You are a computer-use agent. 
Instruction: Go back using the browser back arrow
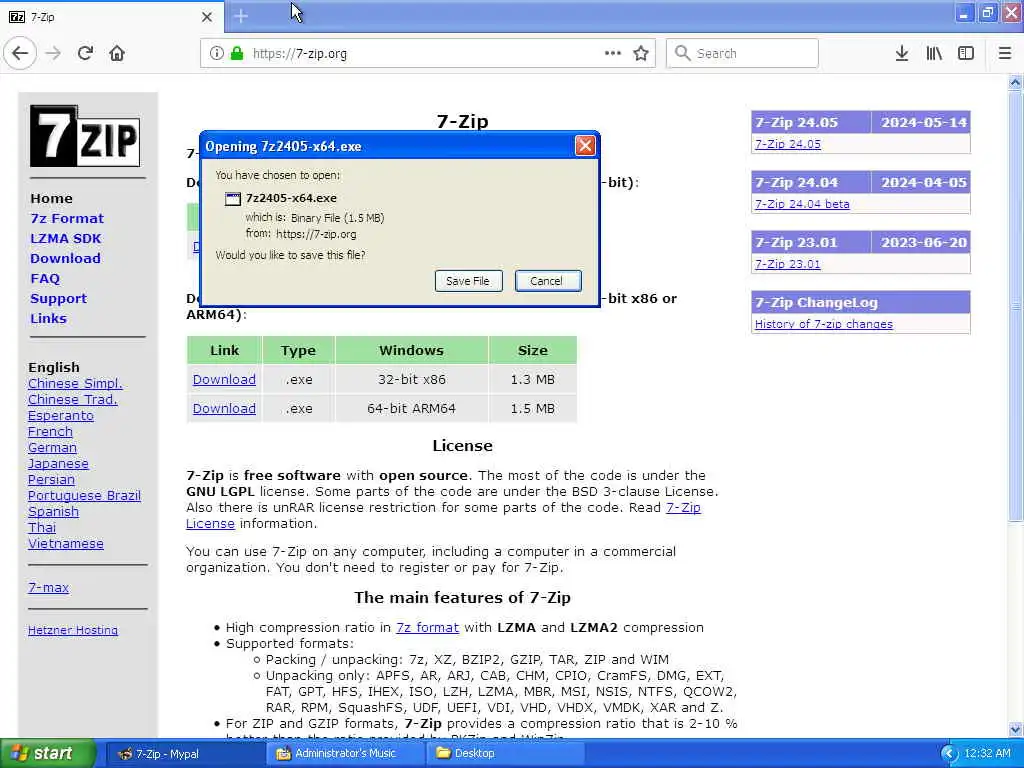[x=20, y=54]
